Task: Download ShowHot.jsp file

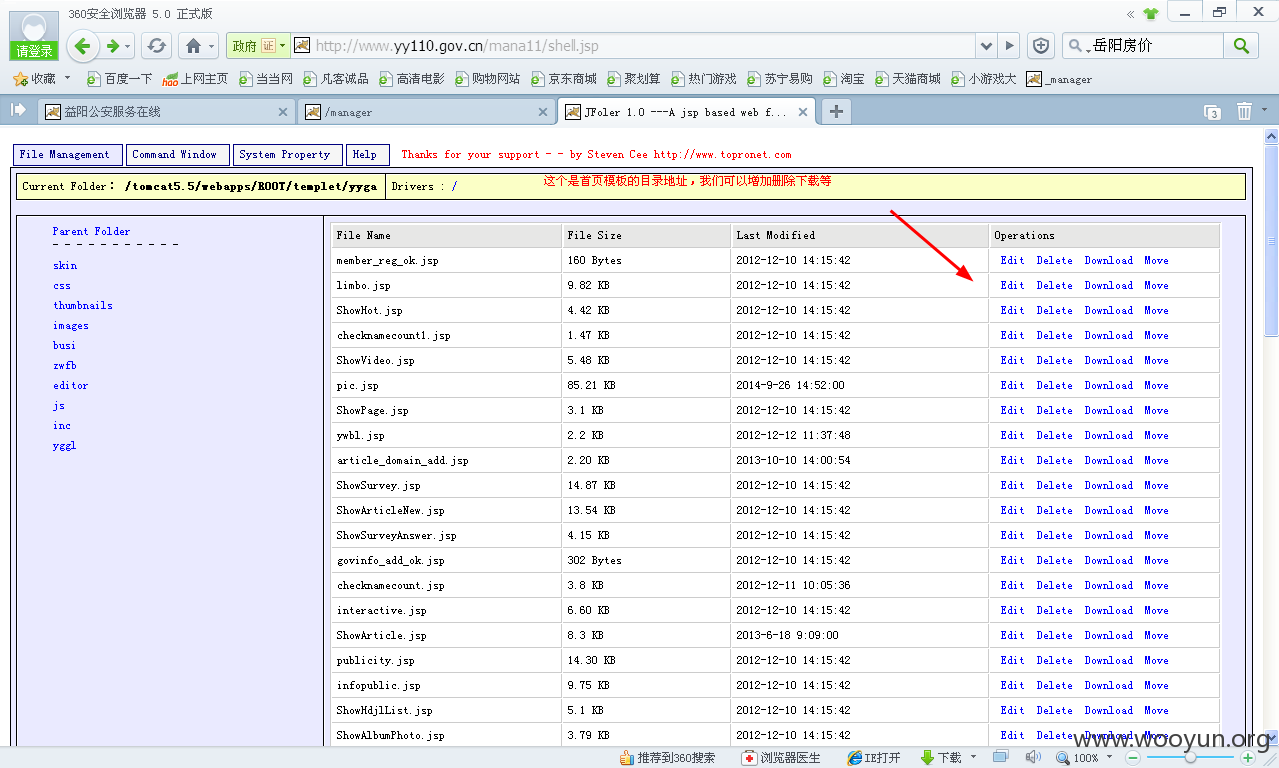Action: click(x=1109, y=310)
